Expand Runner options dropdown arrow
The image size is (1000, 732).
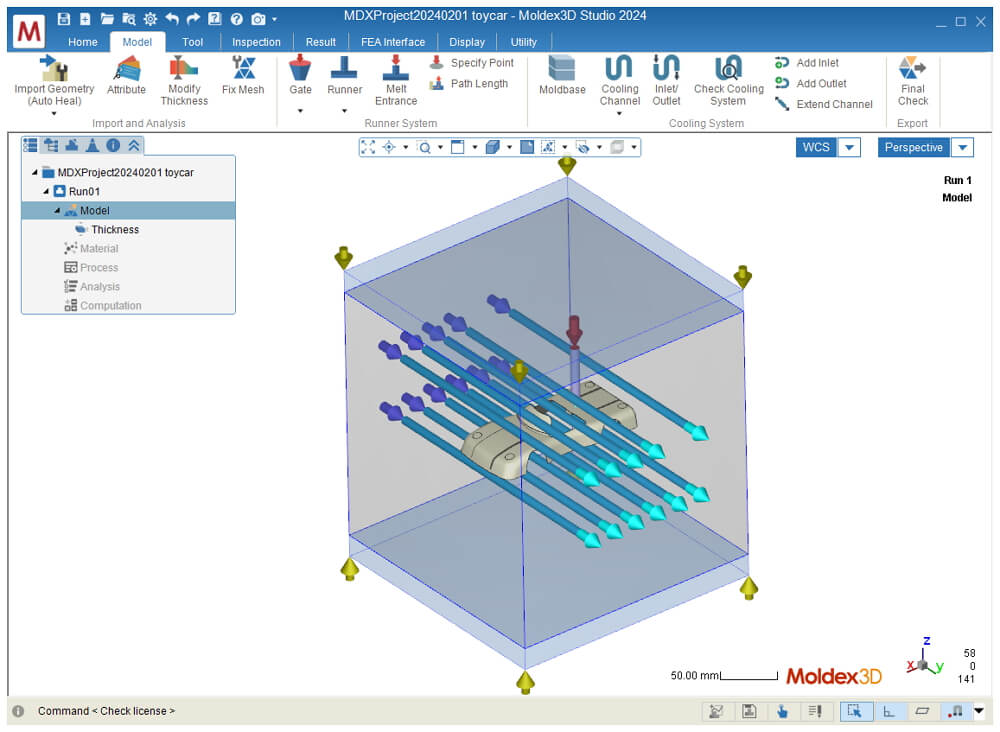tap(344, 111)
